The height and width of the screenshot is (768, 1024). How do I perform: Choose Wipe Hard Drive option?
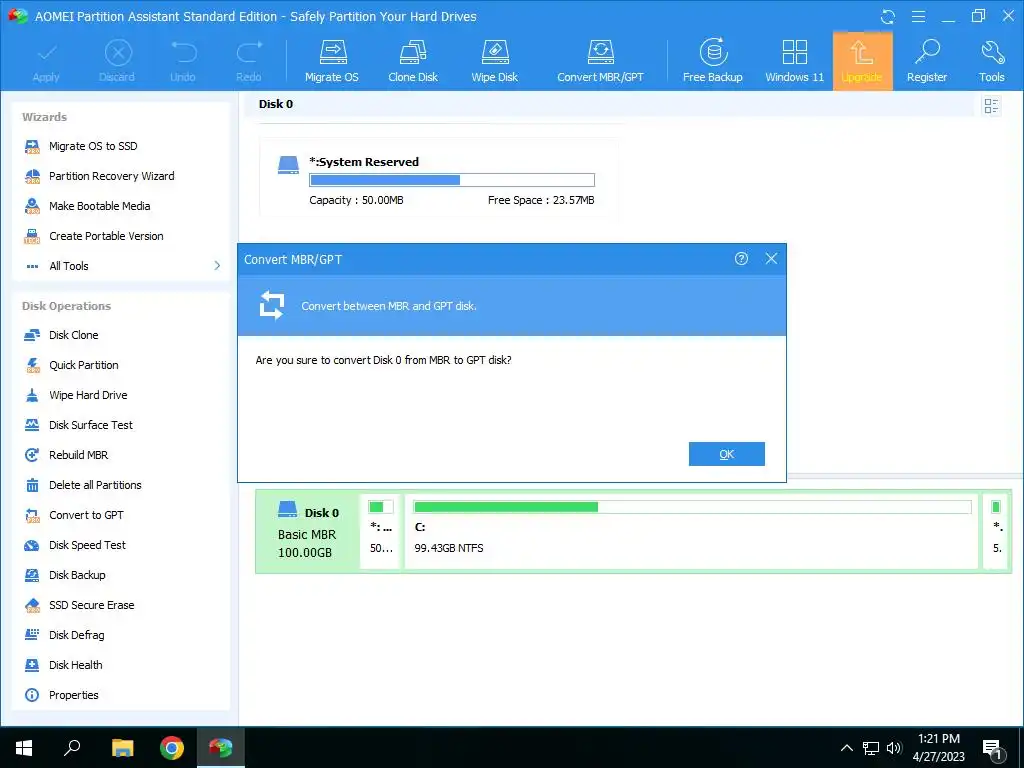coord(88,395)
